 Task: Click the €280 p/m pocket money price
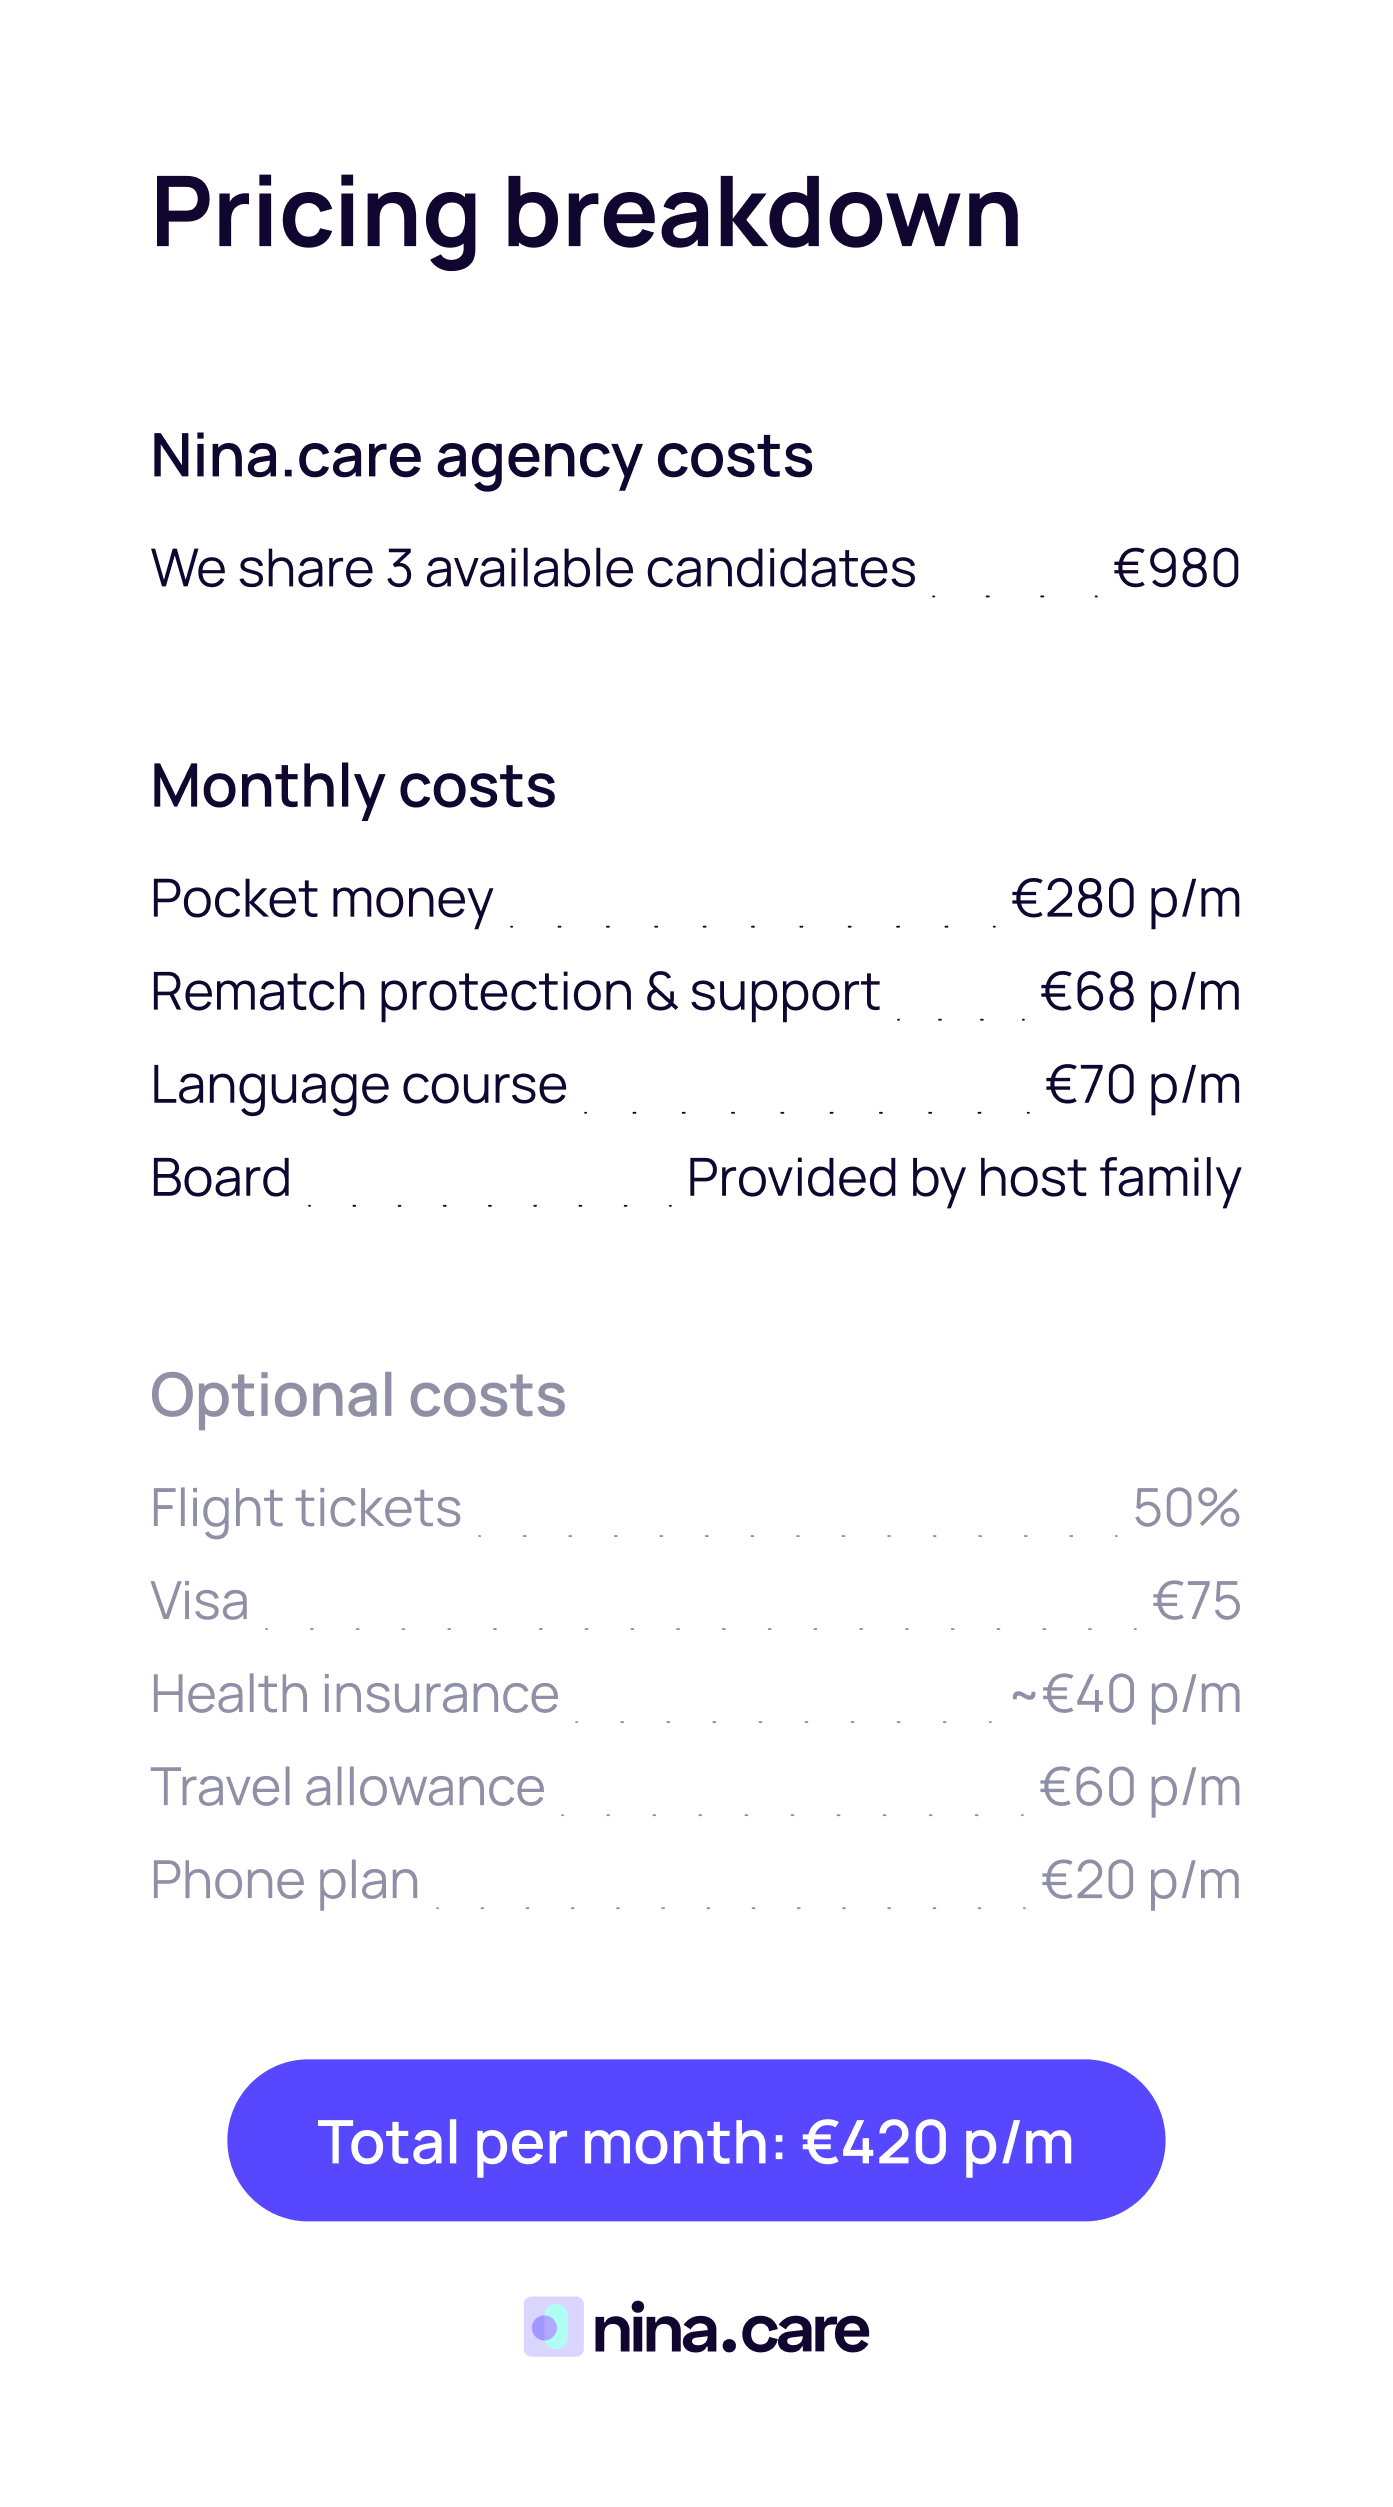[x=1126, y=899]
